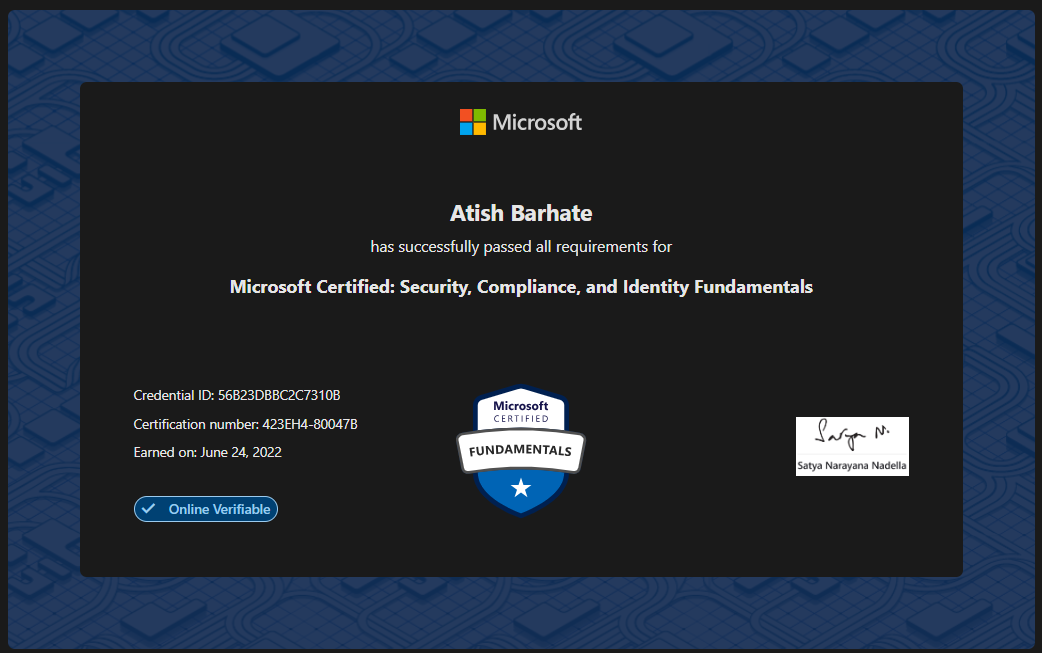Image resolution: width=1042 pixels, height=653 pixels.
Task: Click the Satya Nadella signature image
Action: (x=852, y=446)
